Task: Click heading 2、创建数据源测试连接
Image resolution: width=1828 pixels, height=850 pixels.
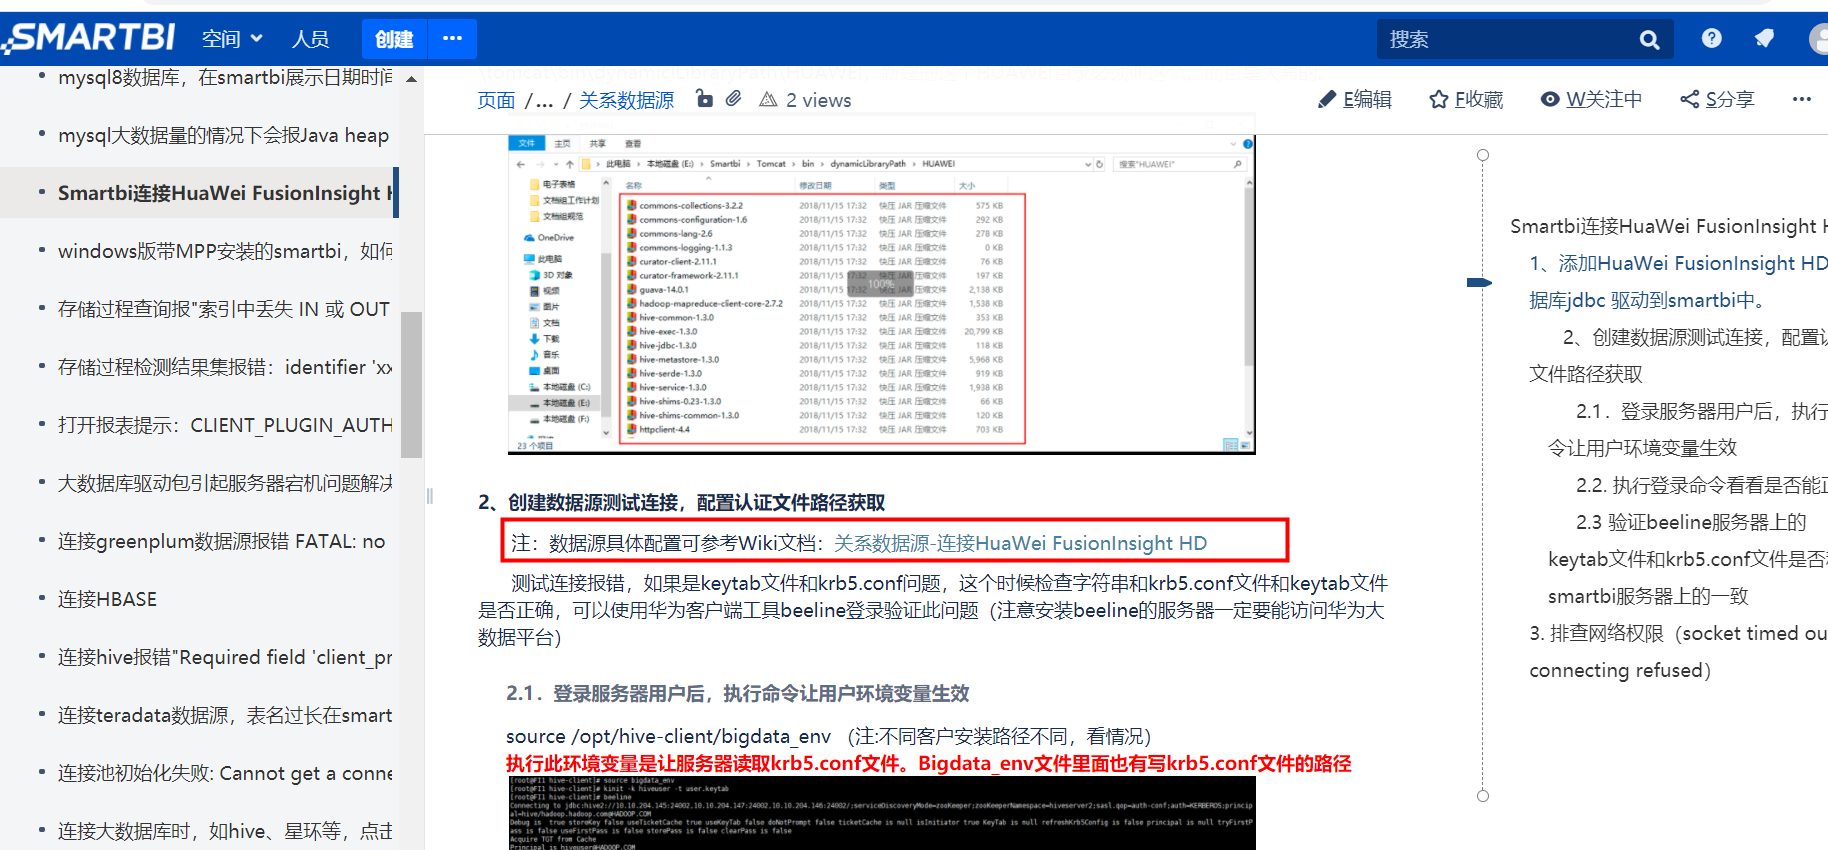Action: [682, 502]
